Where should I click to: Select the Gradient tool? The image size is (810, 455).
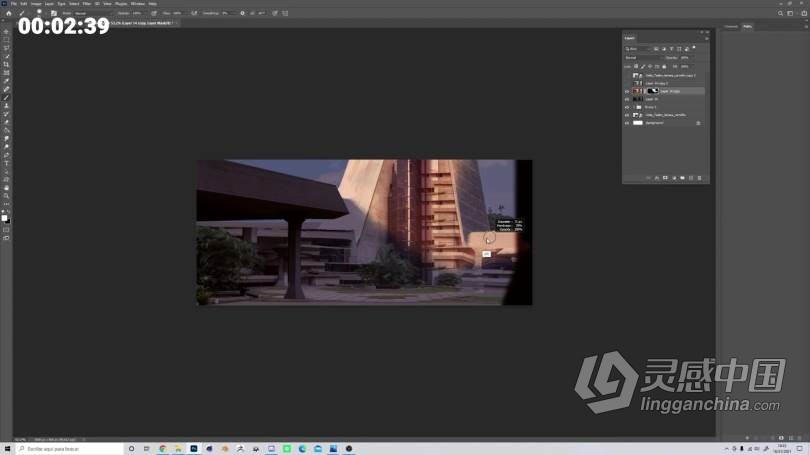[x=6, y=131]
